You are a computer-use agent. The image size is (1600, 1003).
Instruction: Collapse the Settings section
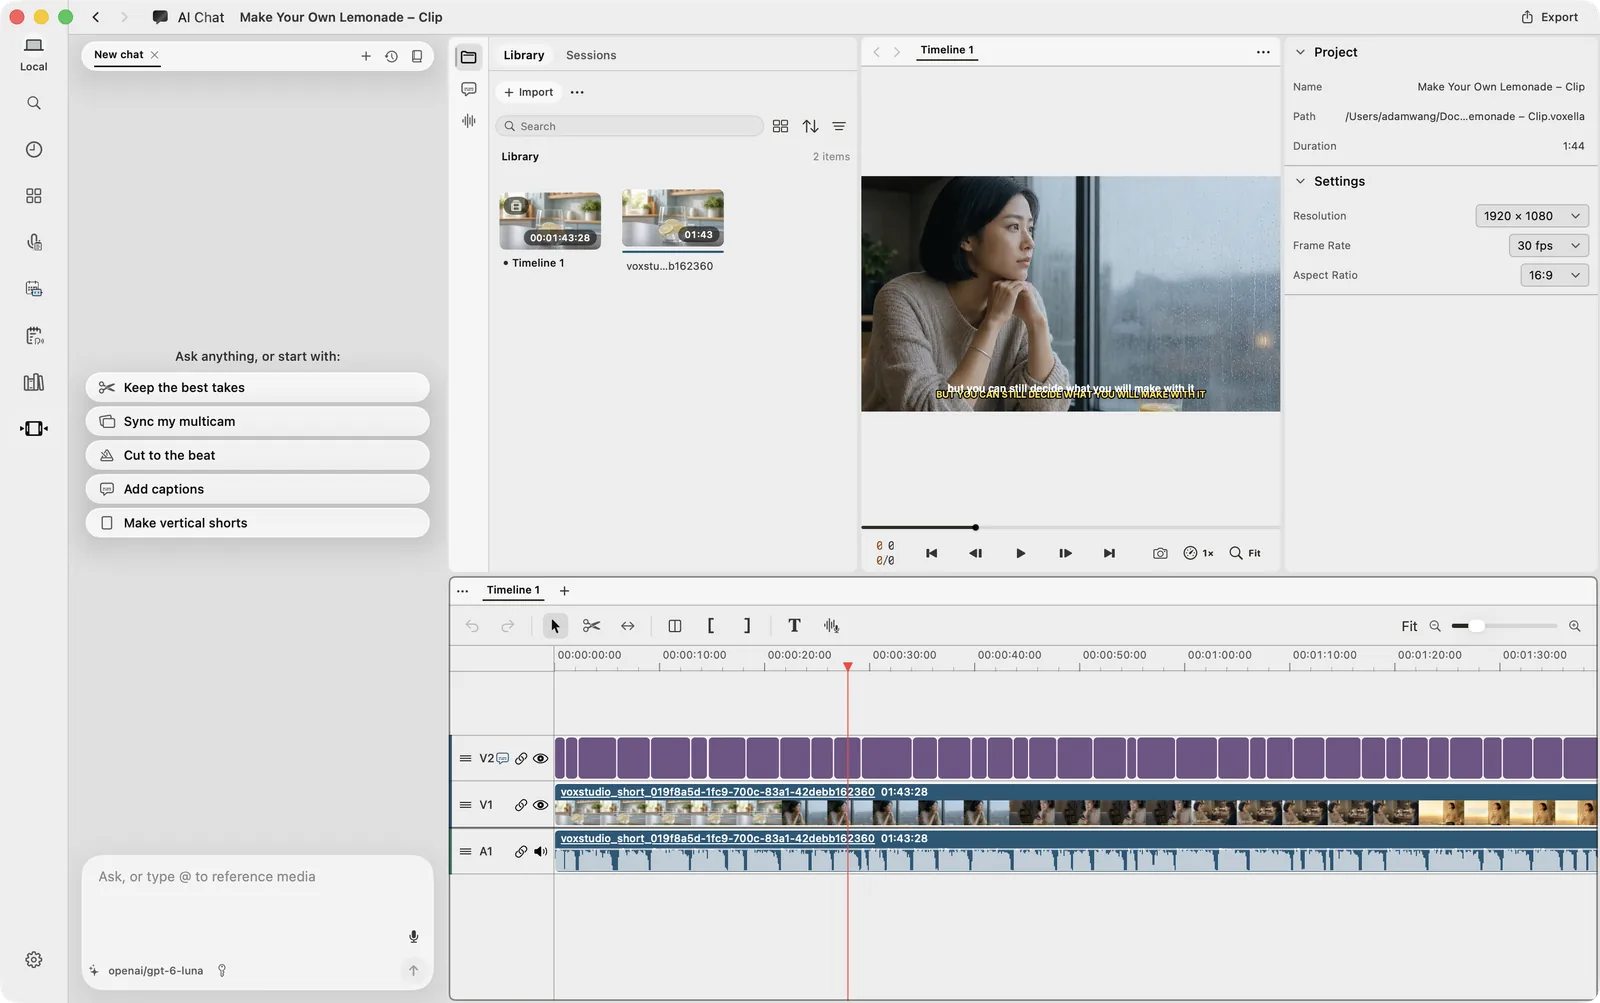[x=1300, y=181]
